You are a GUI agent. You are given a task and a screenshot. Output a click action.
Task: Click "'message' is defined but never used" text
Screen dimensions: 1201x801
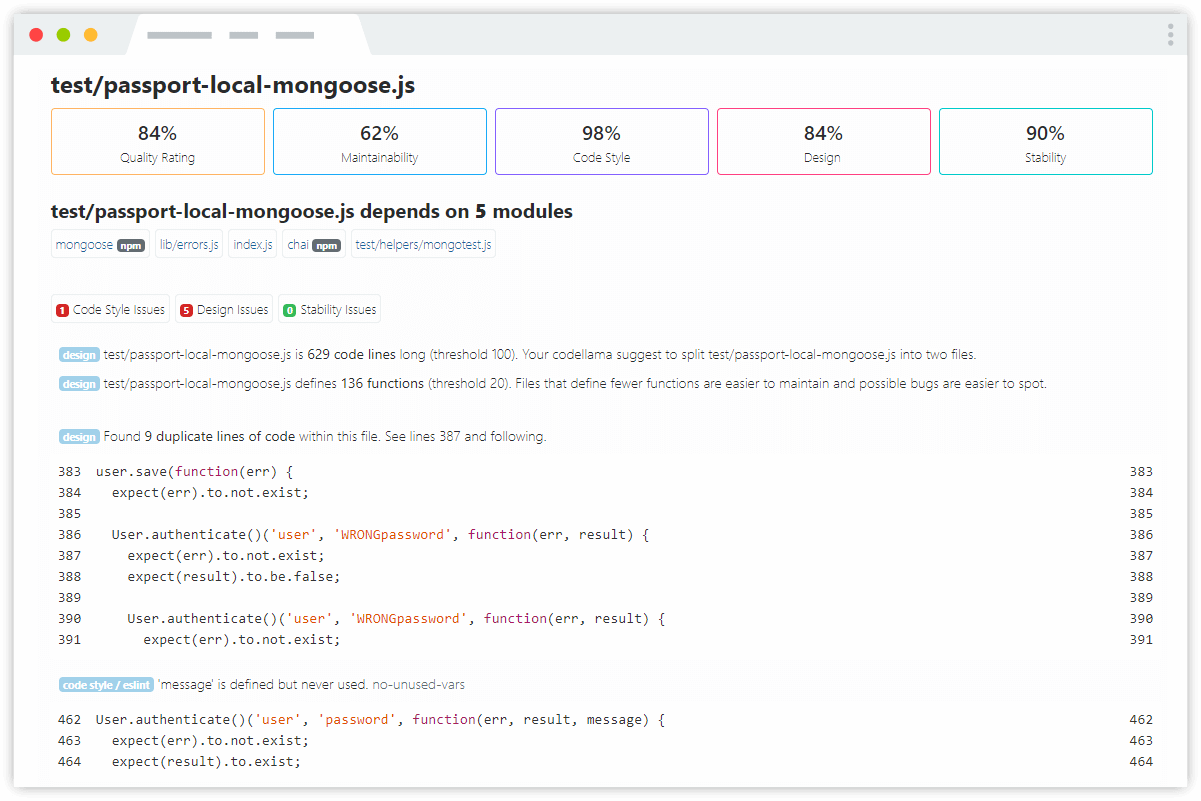(262, 685)
